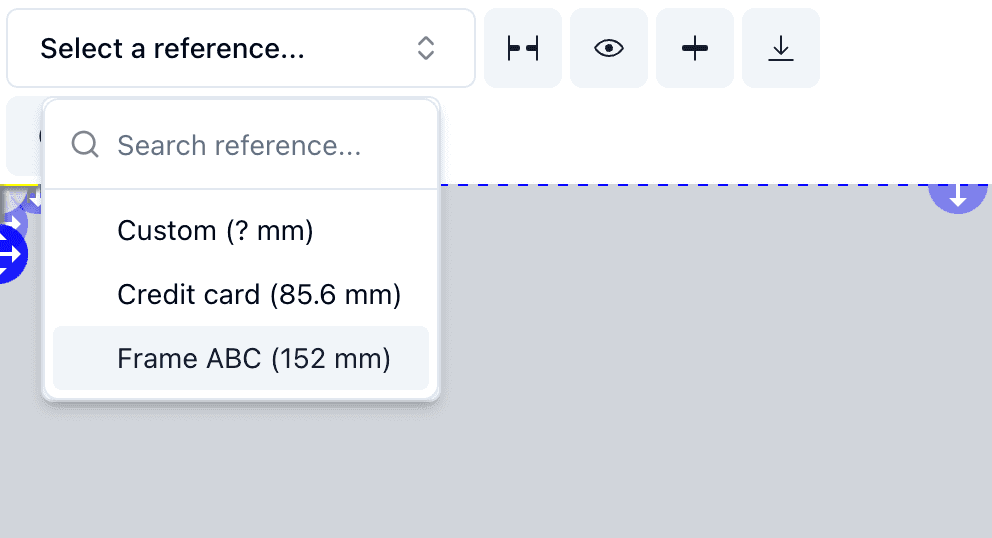Click the magnifier icon in search box
This screenshot has height=538, width=992.
[86, 145]
